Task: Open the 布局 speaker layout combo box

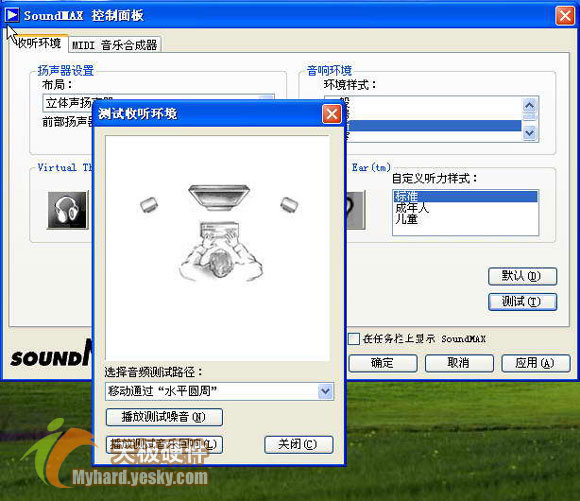Action: (158, 102)
